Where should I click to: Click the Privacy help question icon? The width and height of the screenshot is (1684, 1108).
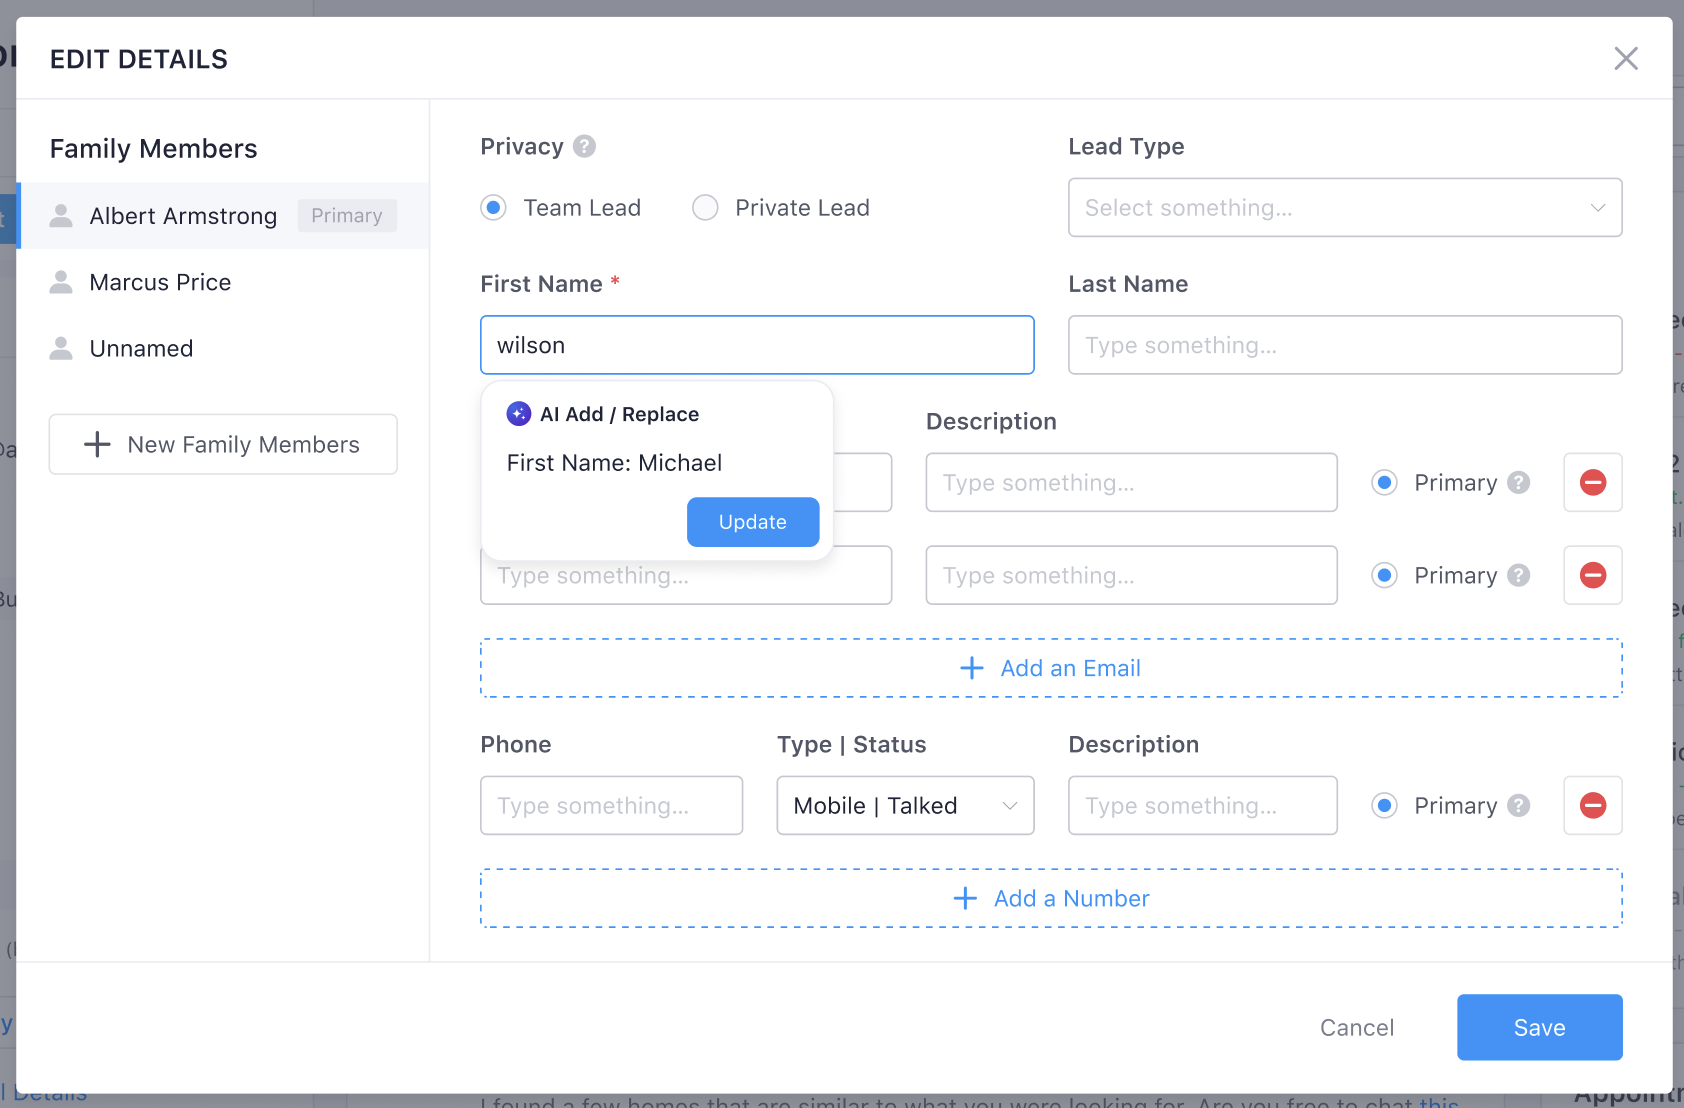tap(585, 147)
